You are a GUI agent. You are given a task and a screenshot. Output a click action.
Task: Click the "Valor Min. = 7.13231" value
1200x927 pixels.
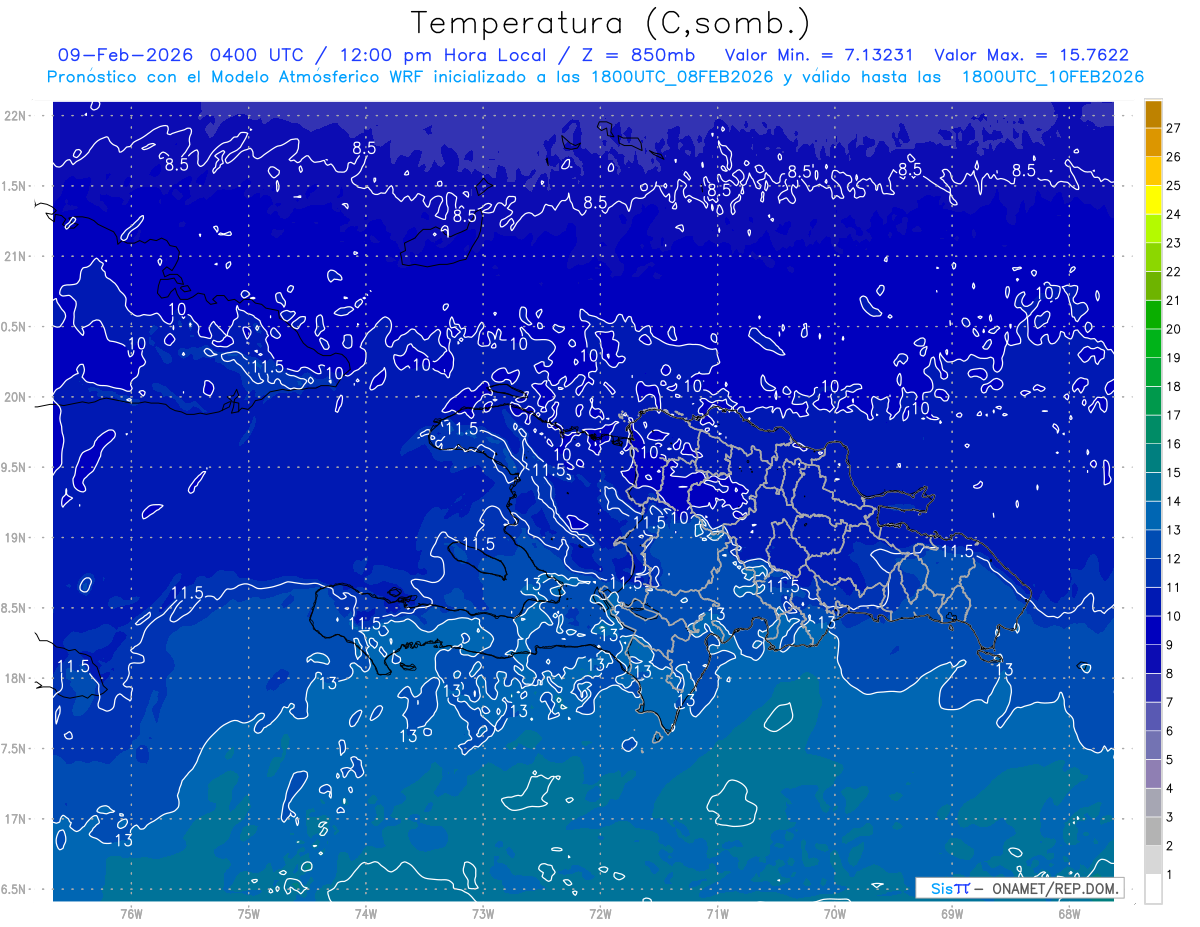[819, 55]
